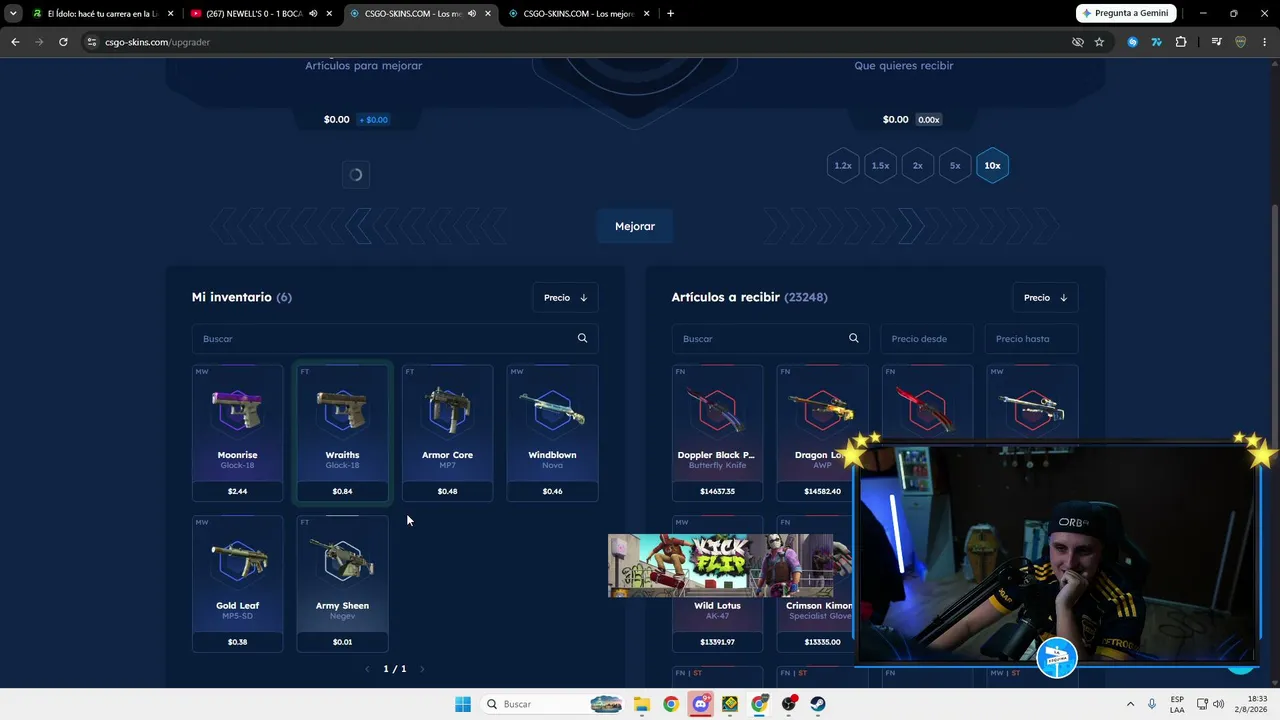
Task: Choose the Doppler Black Pearl Butterfly Knife
Action: (717, 433)
